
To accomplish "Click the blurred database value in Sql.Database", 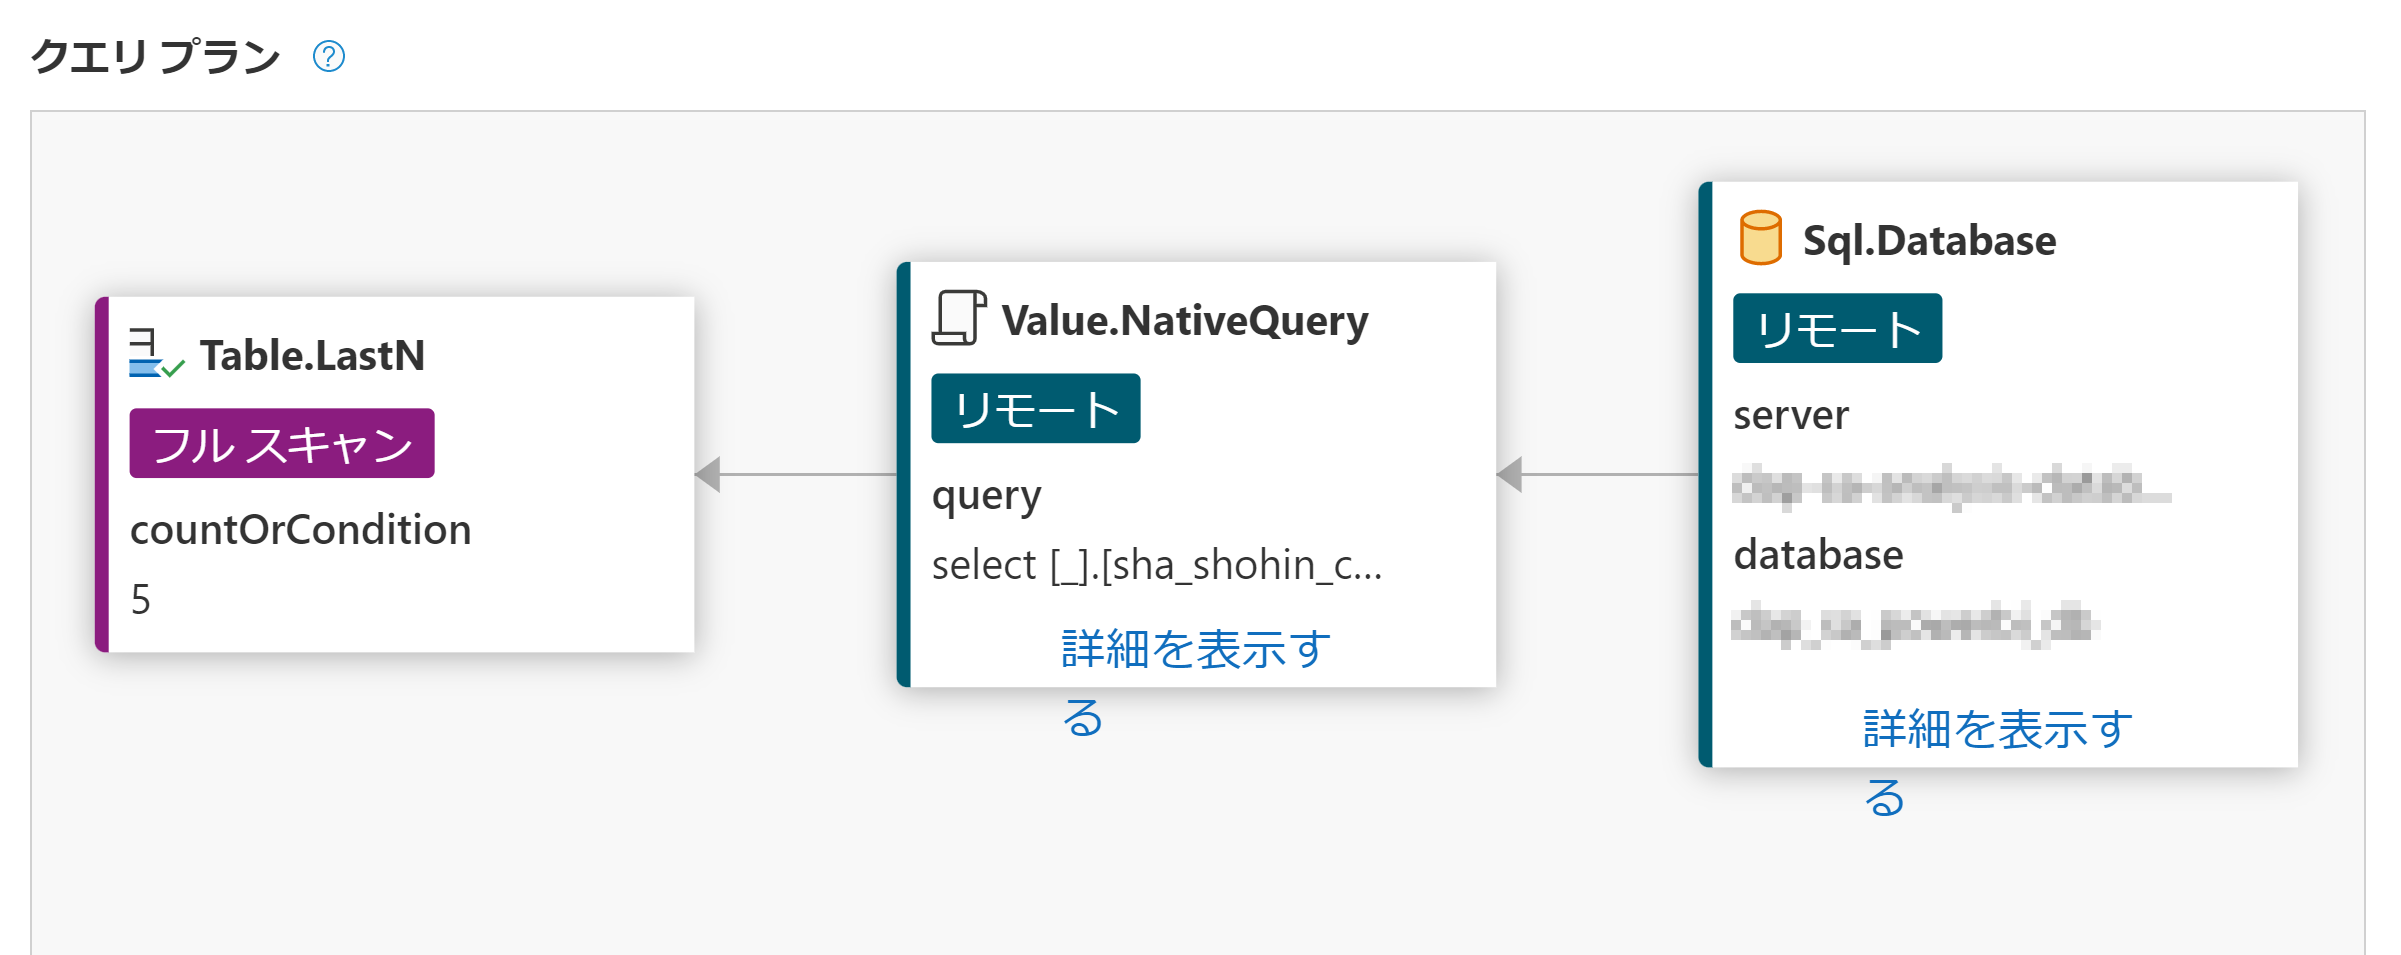I will tap(1914, 624).
